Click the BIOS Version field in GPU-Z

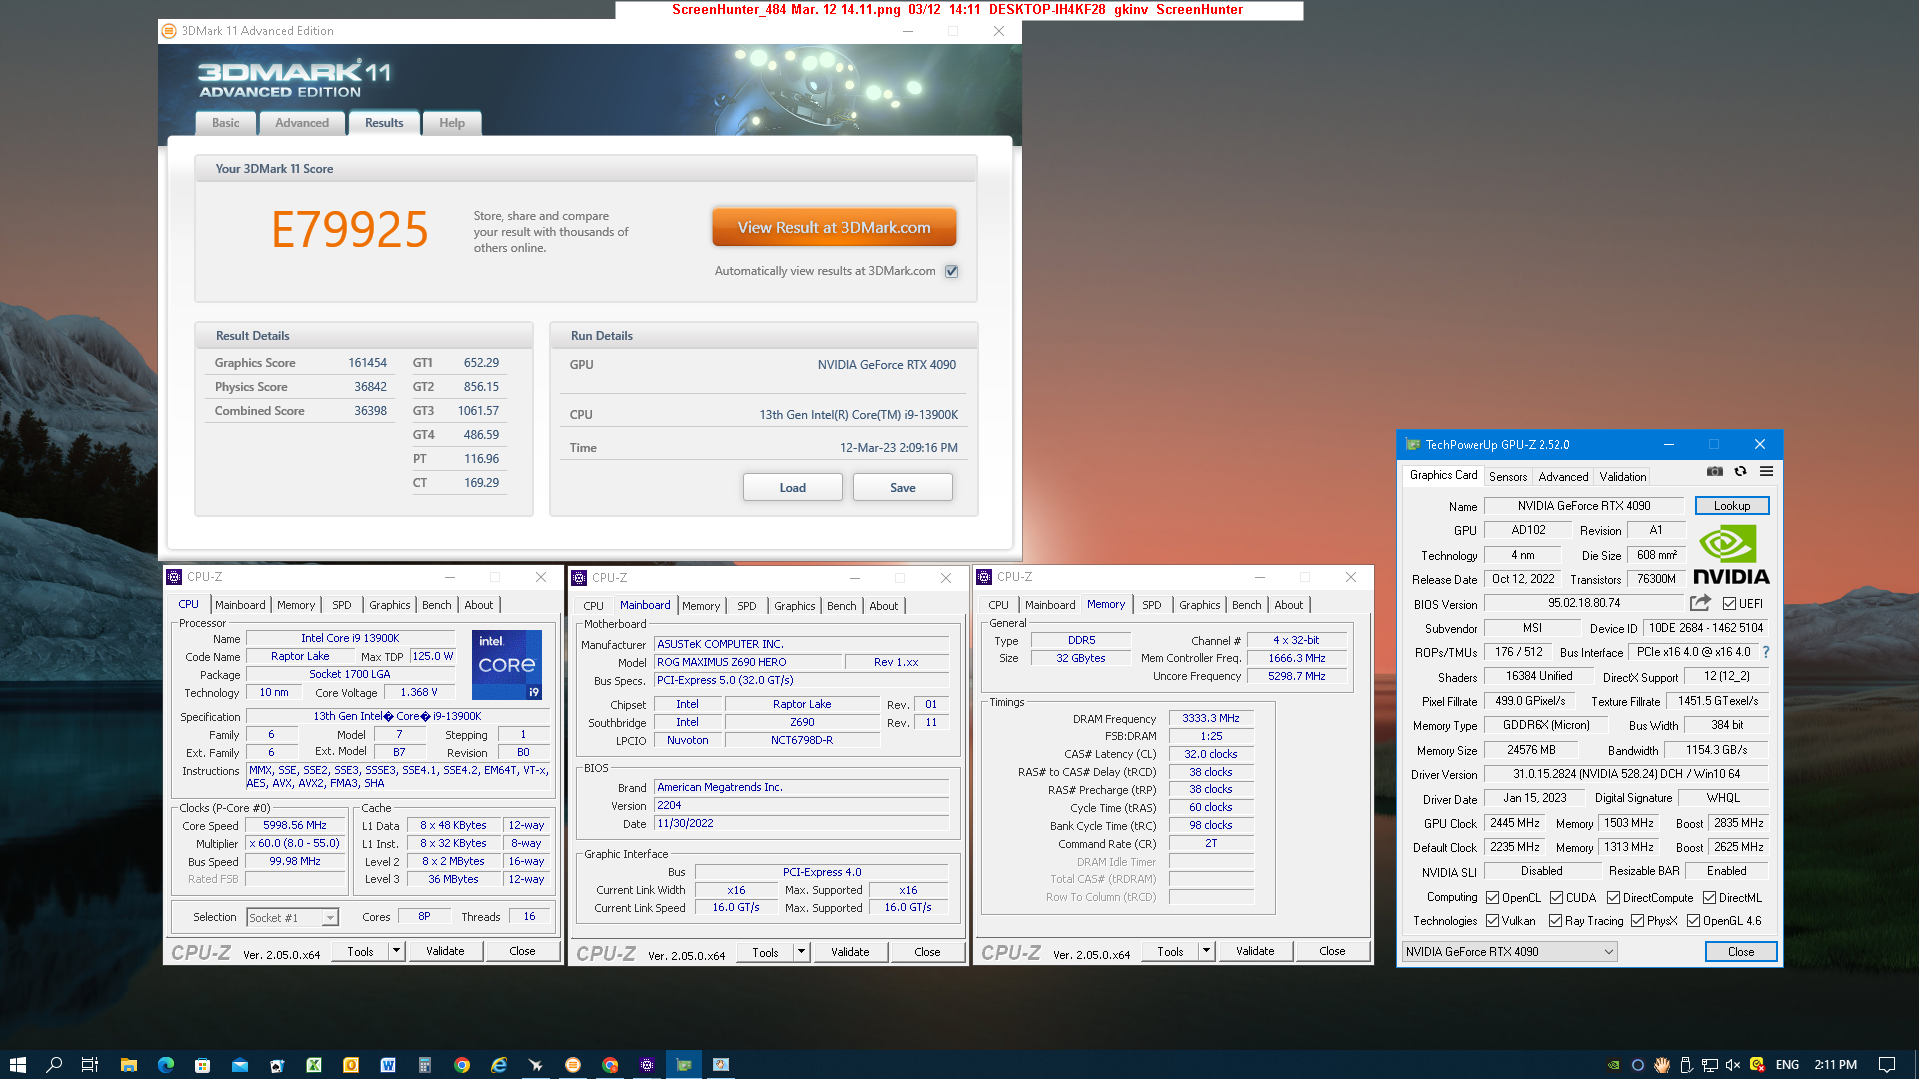(x=1583, y=603)
